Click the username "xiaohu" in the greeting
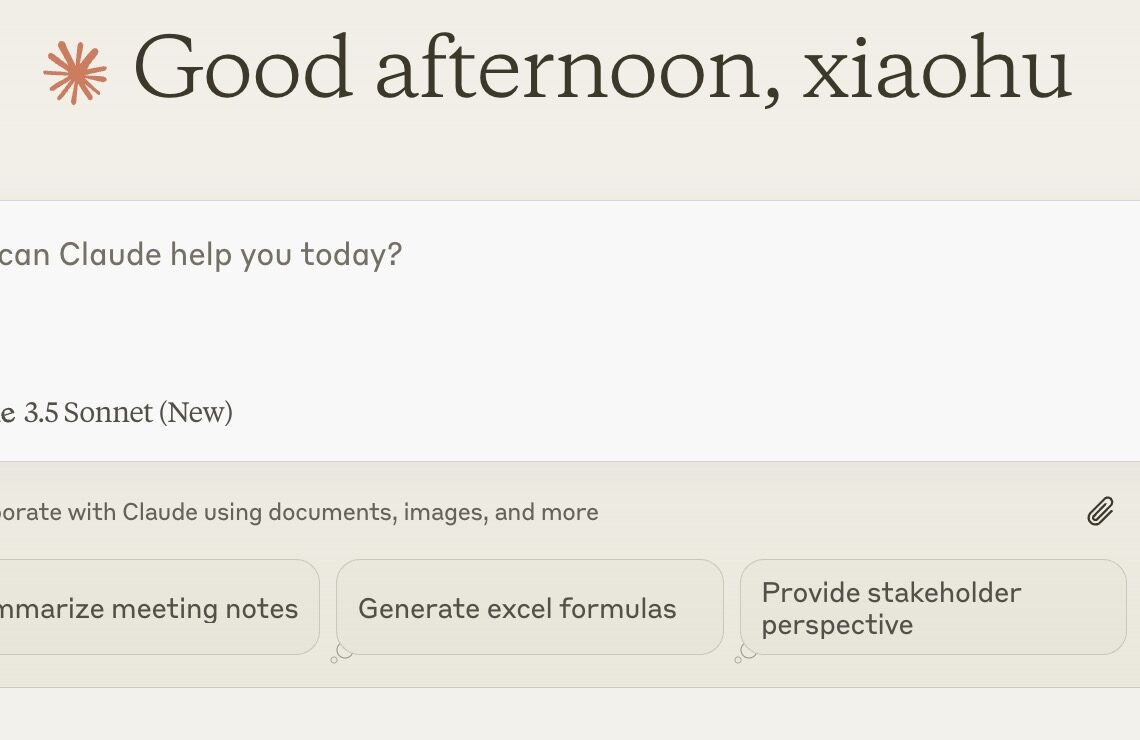This screenshot has width=1140, height=740. [936, 70]
